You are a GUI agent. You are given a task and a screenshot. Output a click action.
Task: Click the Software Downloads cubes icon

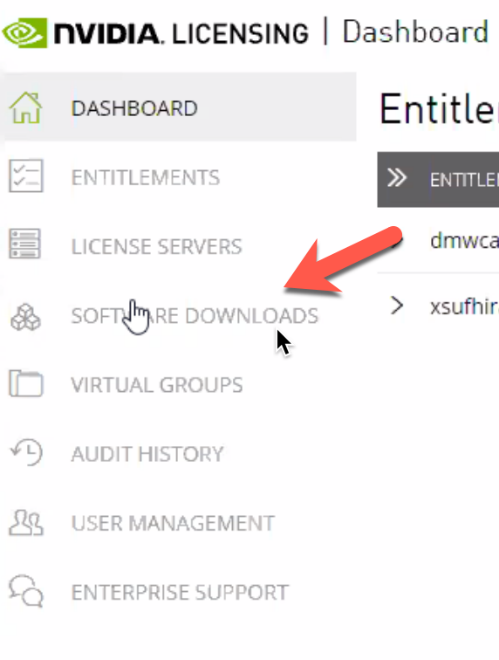coord(26,317)
